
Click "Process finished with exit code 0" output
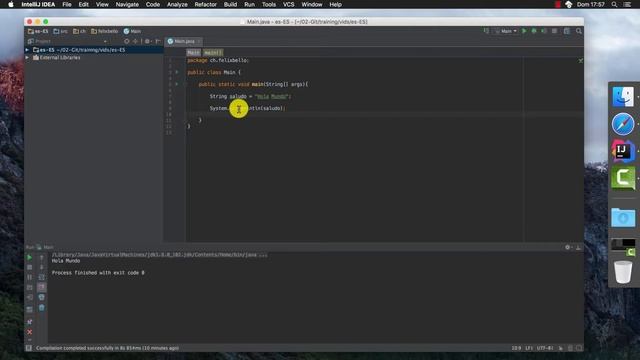98,273
